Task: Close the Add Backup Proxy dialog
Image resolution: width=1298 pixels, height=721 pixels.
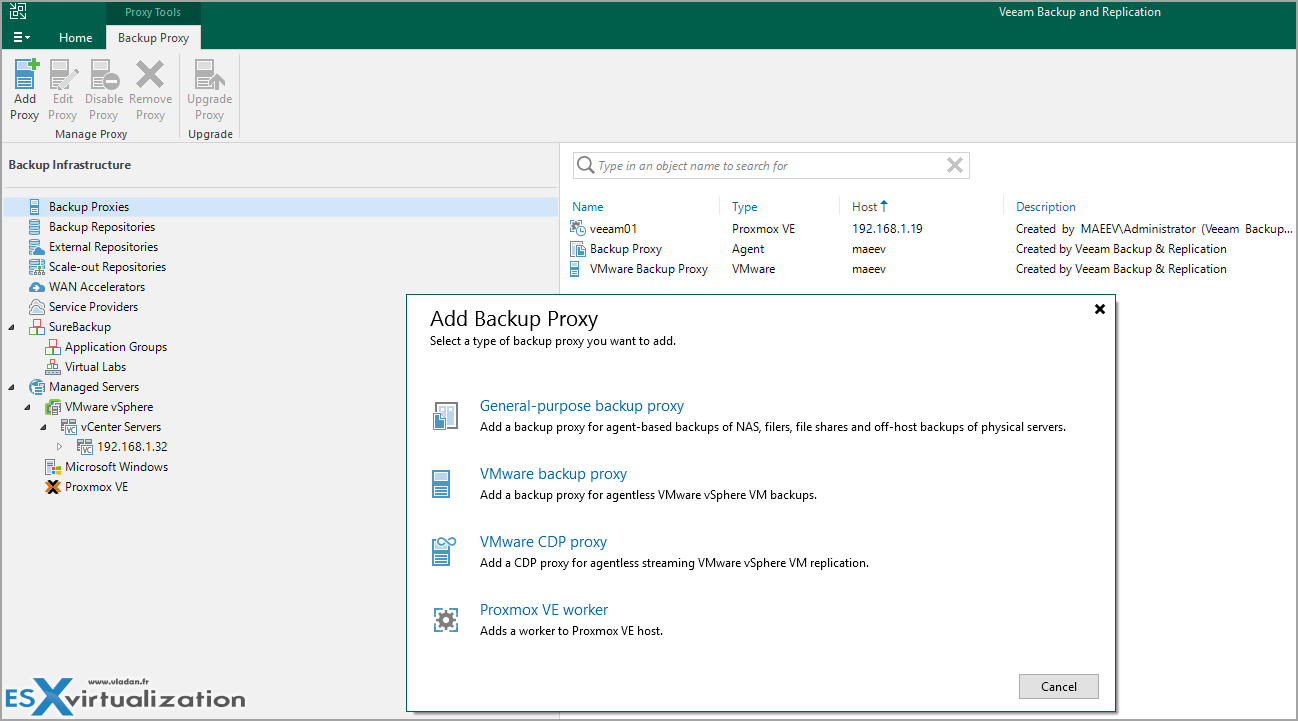Action: click(x=1100, y=309)
